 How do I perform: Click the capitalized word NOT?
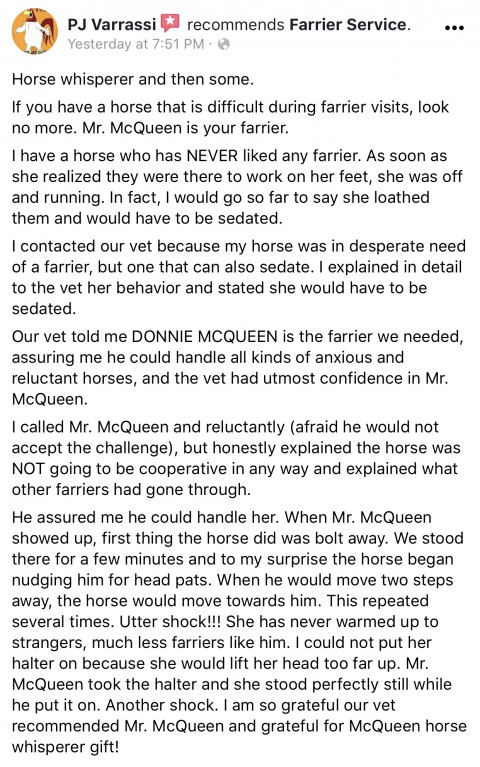click(x=29, y=469)
